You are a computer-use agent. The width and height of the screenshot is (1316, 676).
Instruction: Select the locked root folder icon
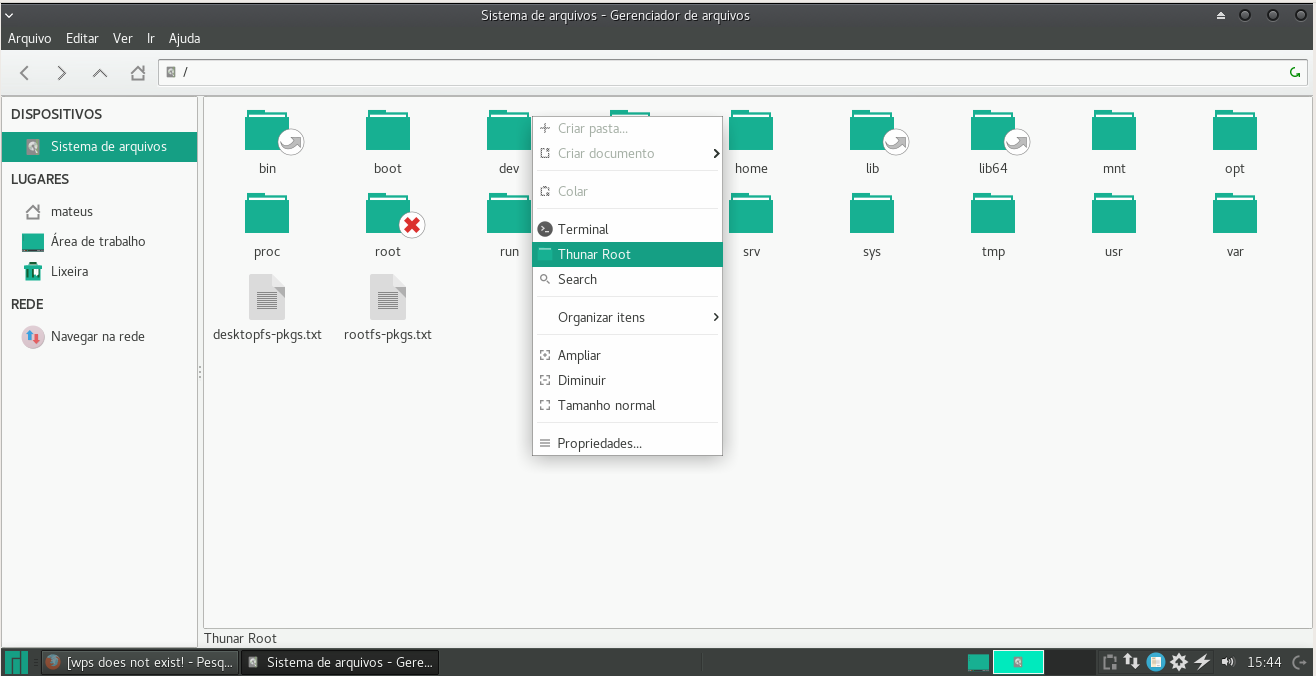[x=388, y=214]
